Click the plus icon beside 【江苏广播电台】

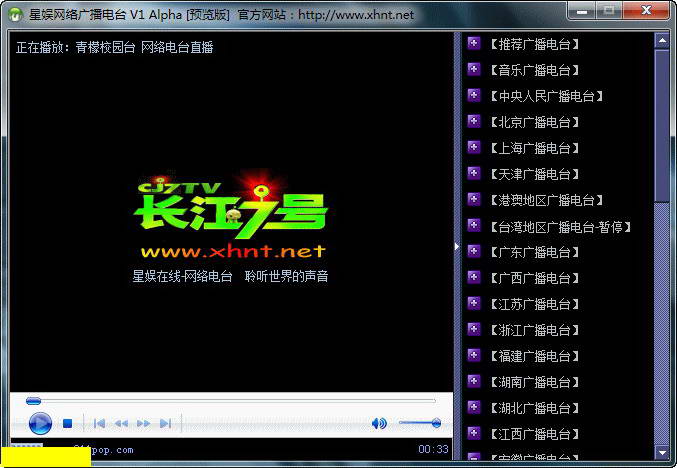474,303
